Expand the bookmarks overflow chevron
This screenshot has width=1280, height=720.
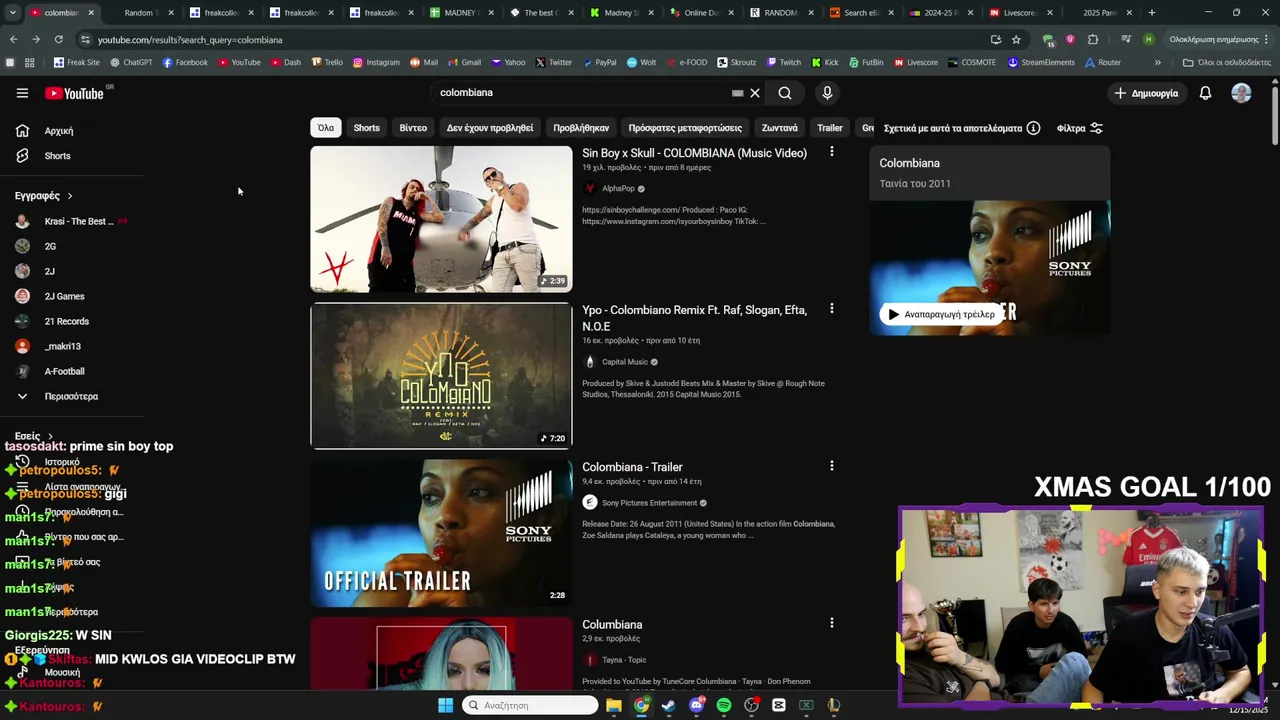1157,62
